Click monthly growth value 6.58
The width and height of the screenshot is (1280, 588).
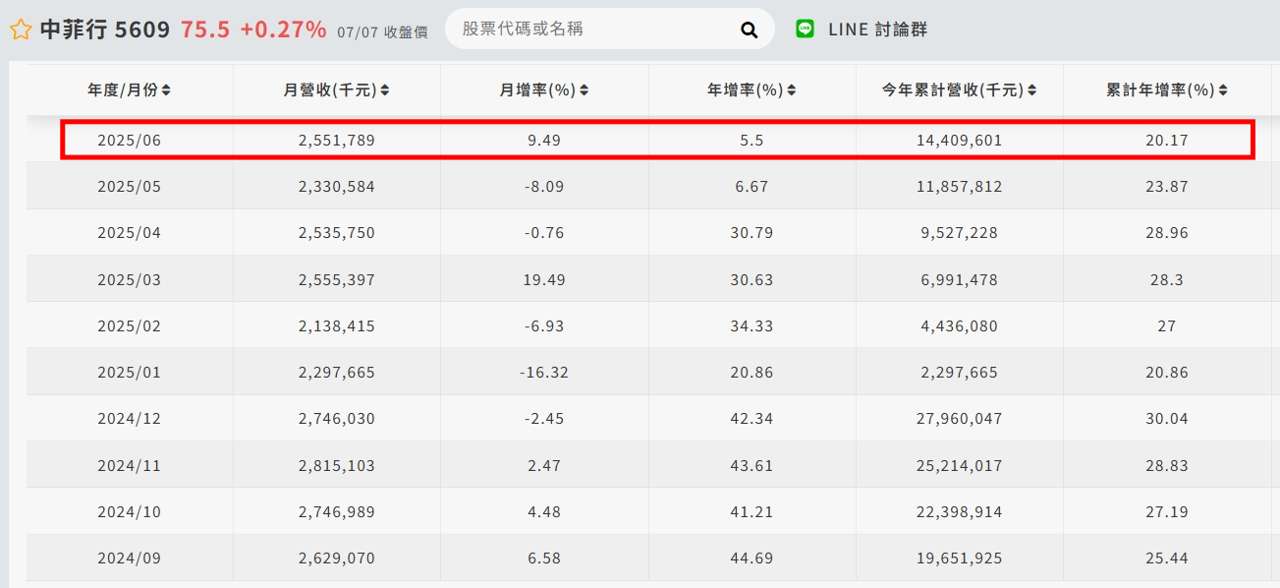[x=544, y=558]
